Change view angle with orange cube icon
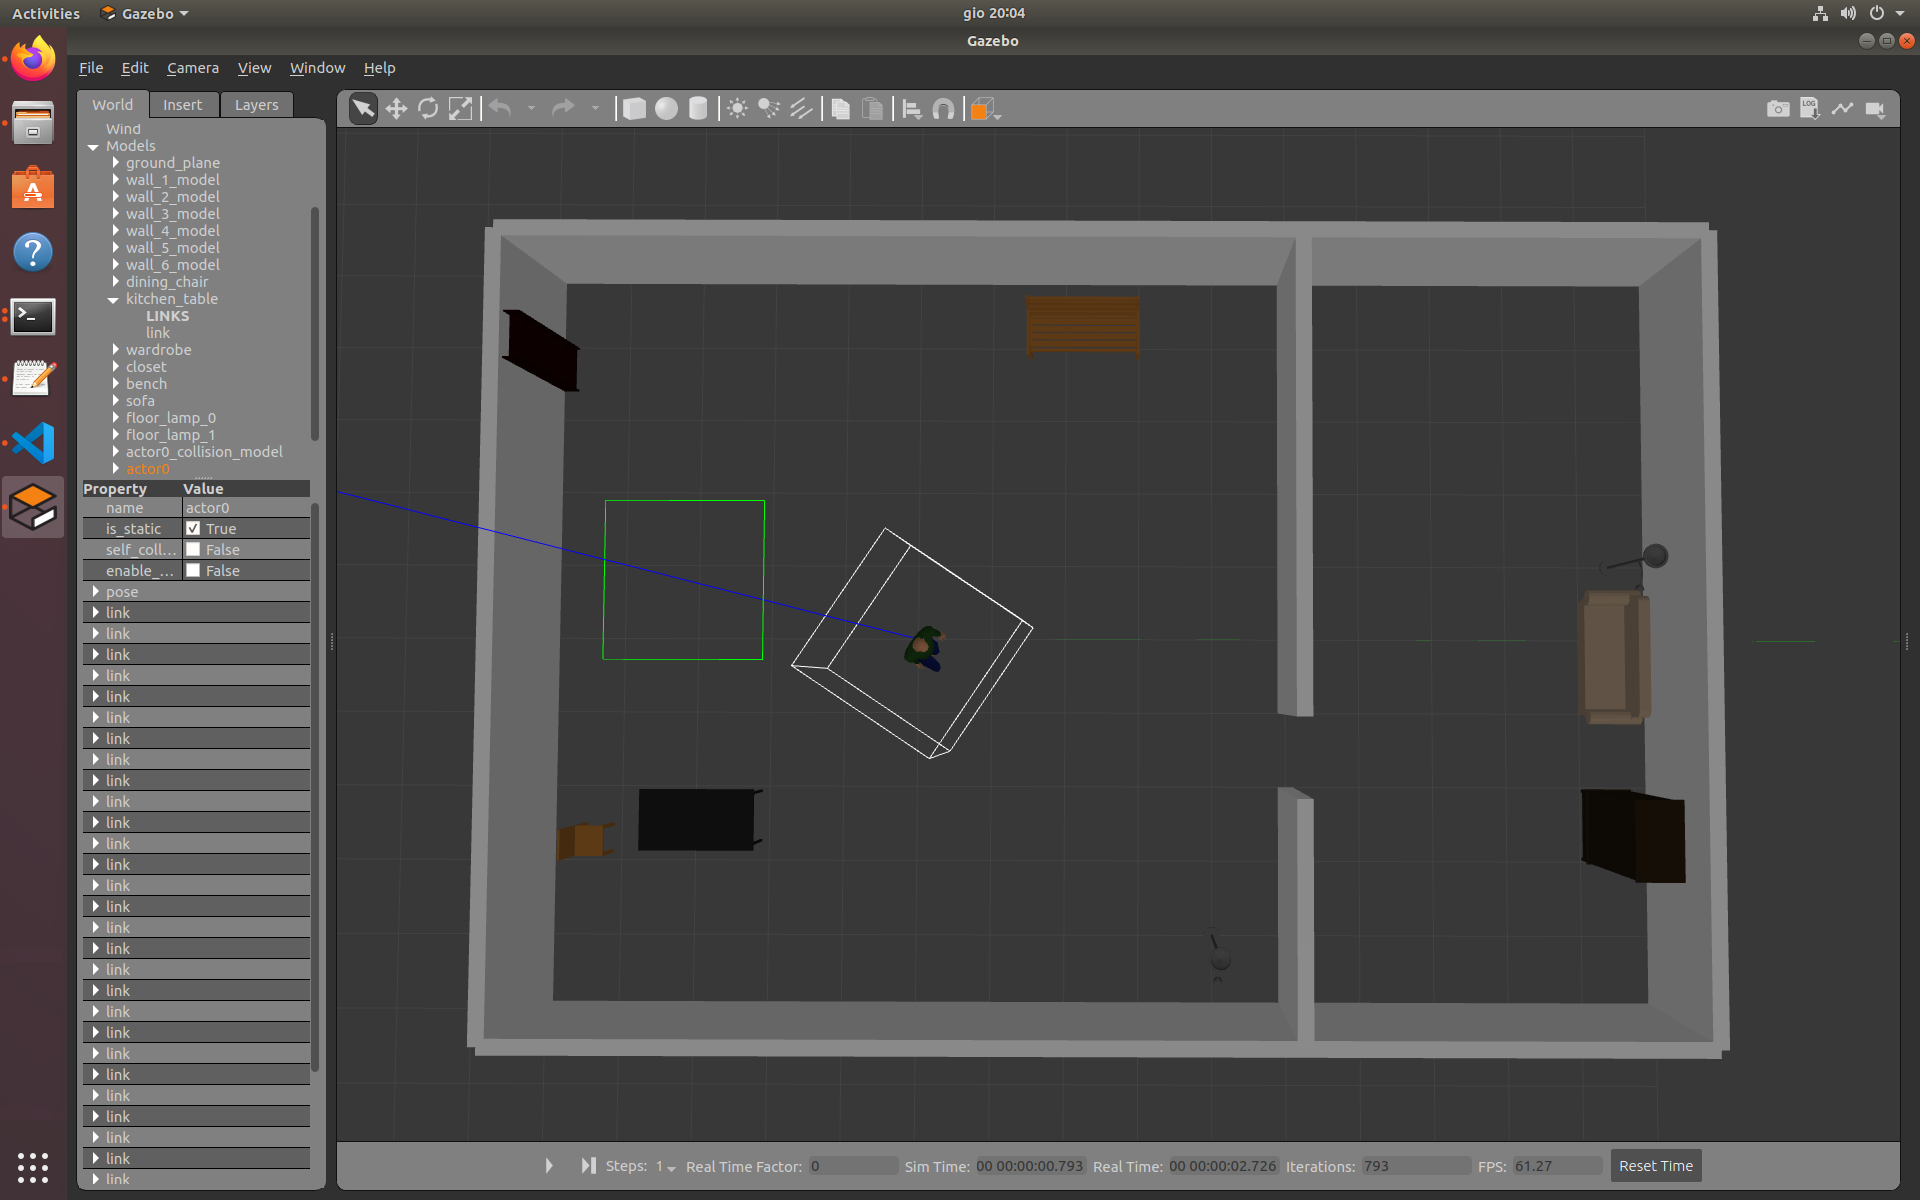This screenshot has height=1200, width=1920. click(984, 109)
